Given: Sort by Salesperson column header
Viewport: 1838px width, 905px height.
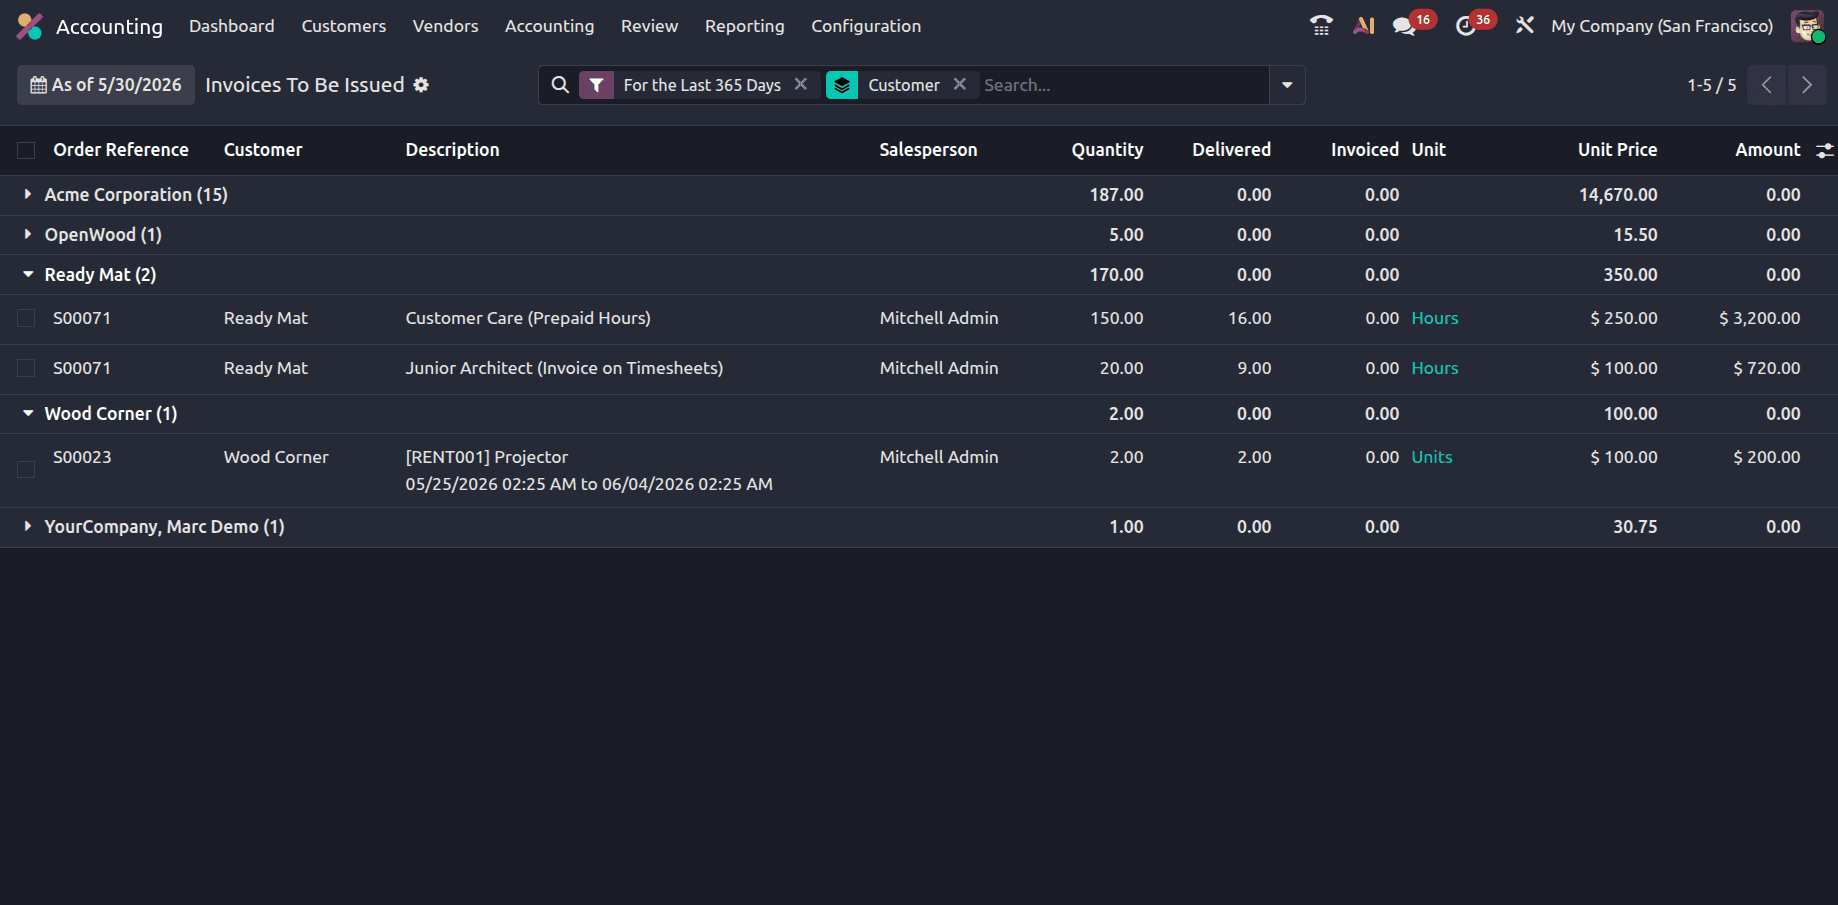Looking at the screenshot, I should click(928, 150).
